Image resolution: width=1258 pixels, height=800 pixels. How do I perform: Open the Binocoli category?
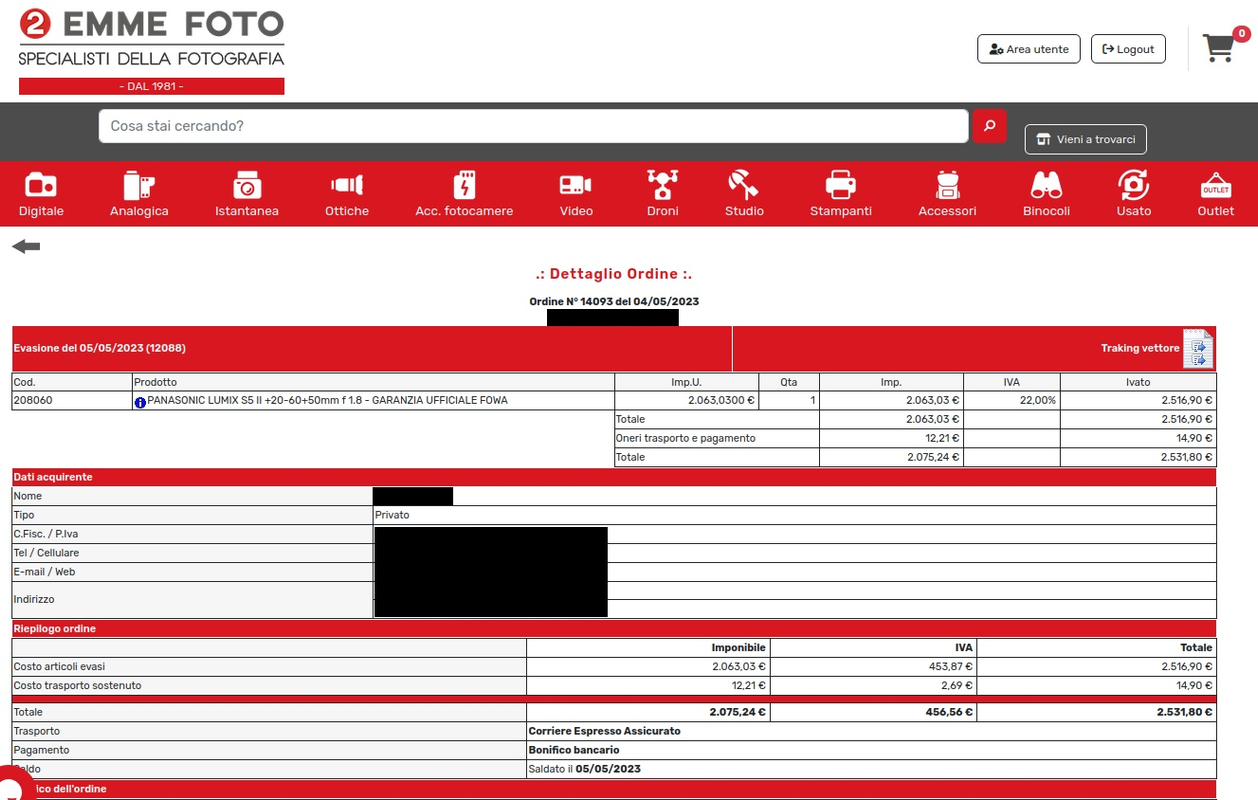[x=1046, y=194]
